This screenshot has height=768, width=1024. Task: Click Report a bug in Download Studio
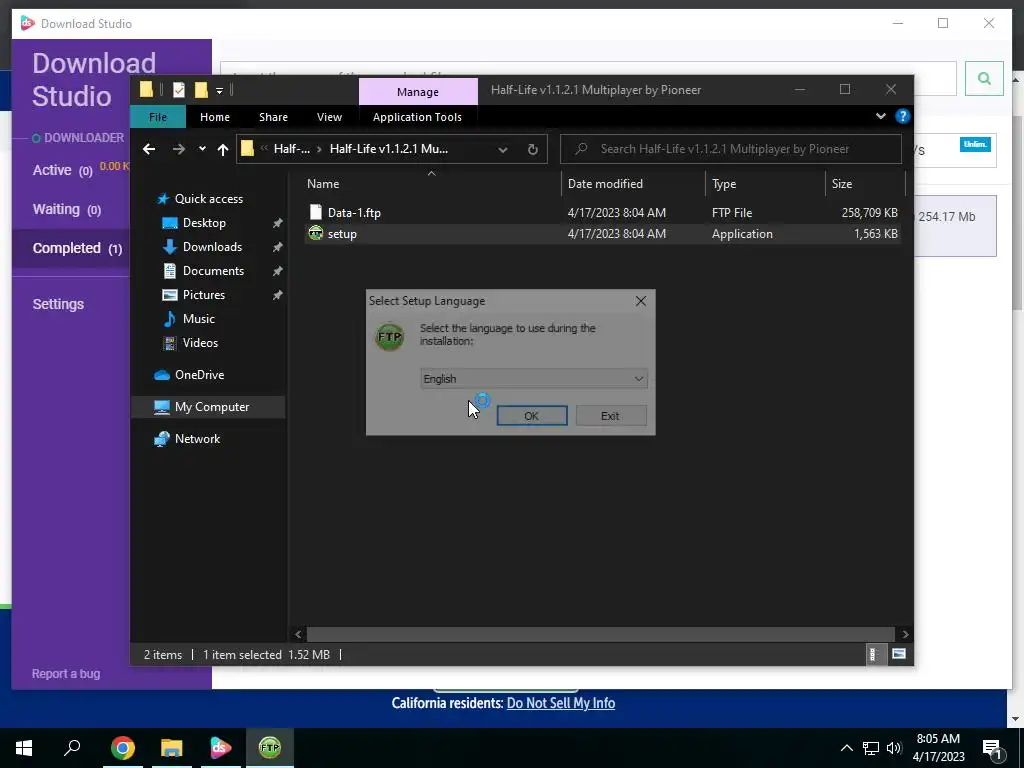click(x=66, y=673)
